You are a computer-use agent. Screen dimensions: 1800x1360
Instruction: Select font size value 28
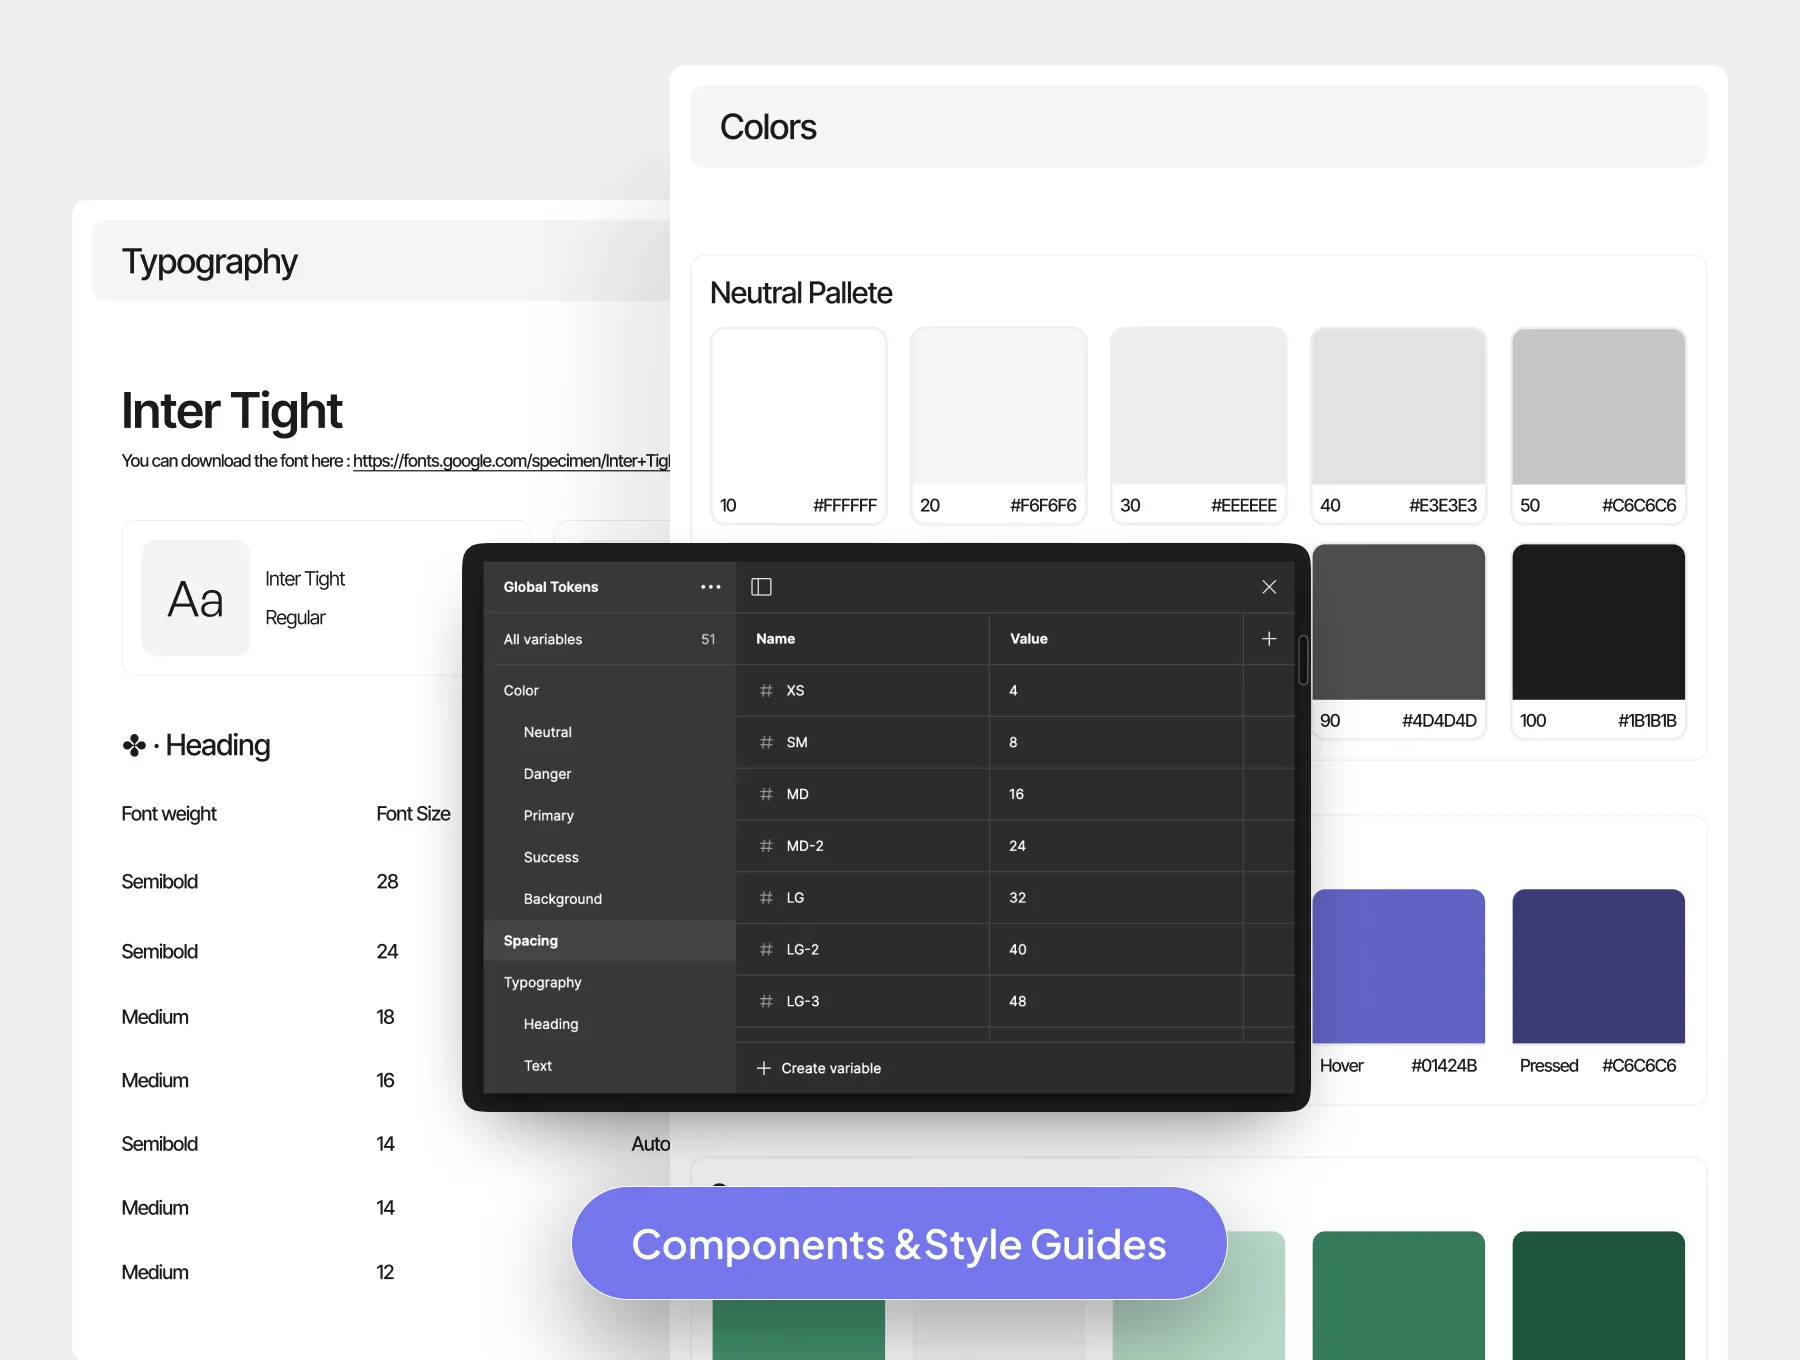tap(387, 882)
